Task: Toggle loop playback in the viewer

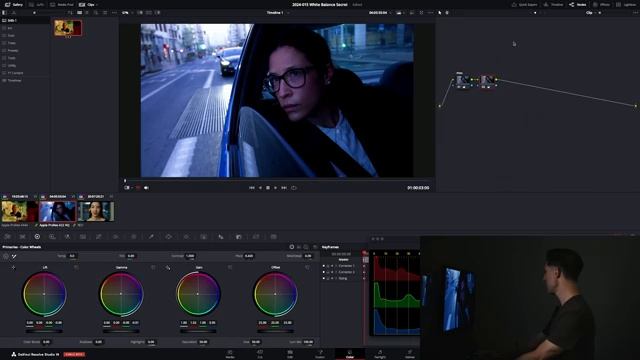Action: coord(293,188)
